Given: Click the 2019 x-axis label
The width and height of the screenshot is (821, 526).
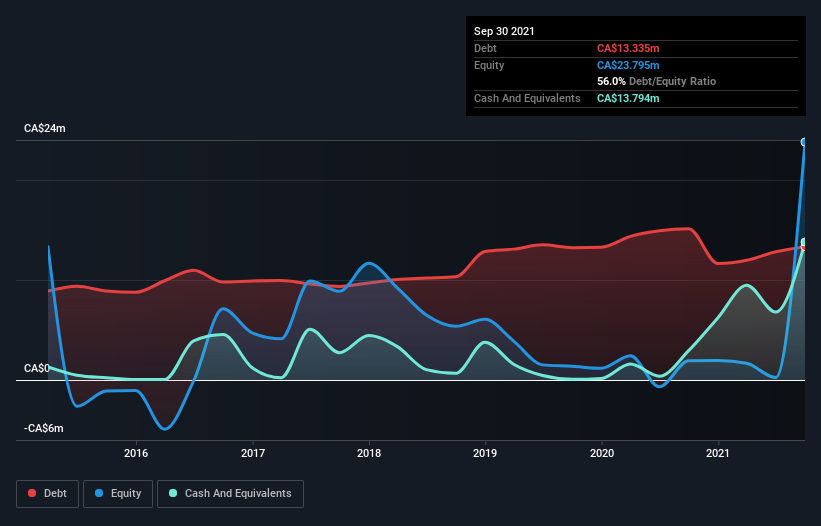Looking at the screenshot, I should (485, 453).
